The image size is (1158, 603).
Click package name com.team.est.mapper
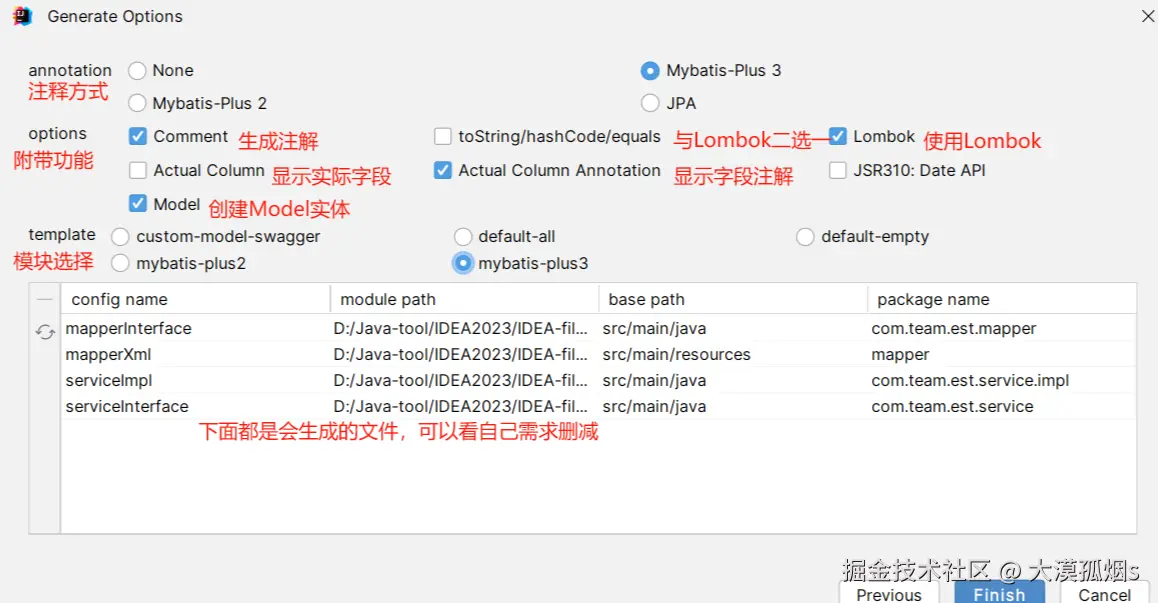click(953, 329)
